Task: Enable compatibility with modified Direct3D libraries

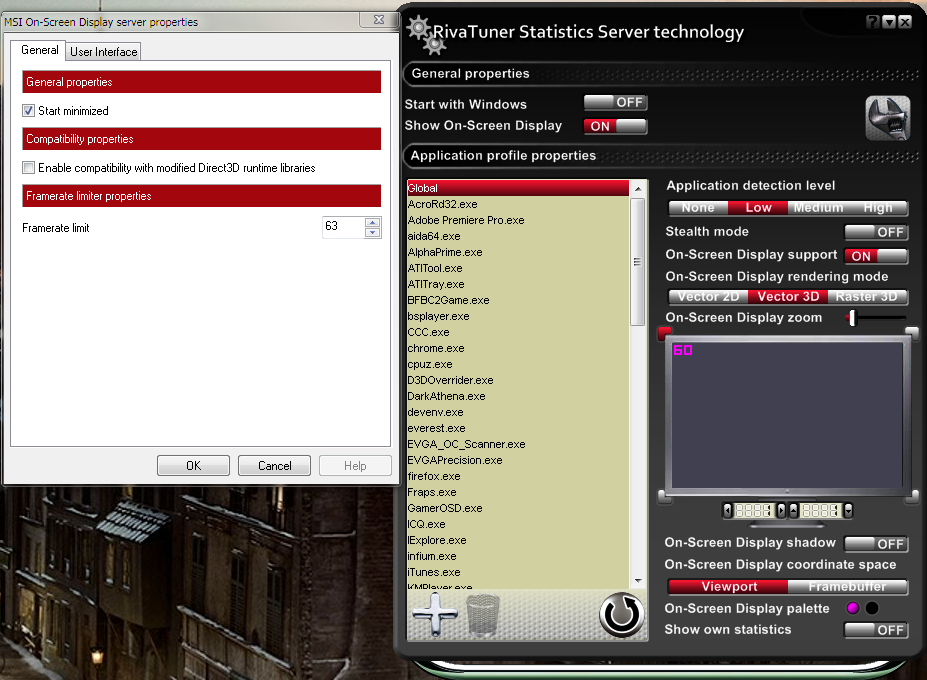Action: [28, 167]
